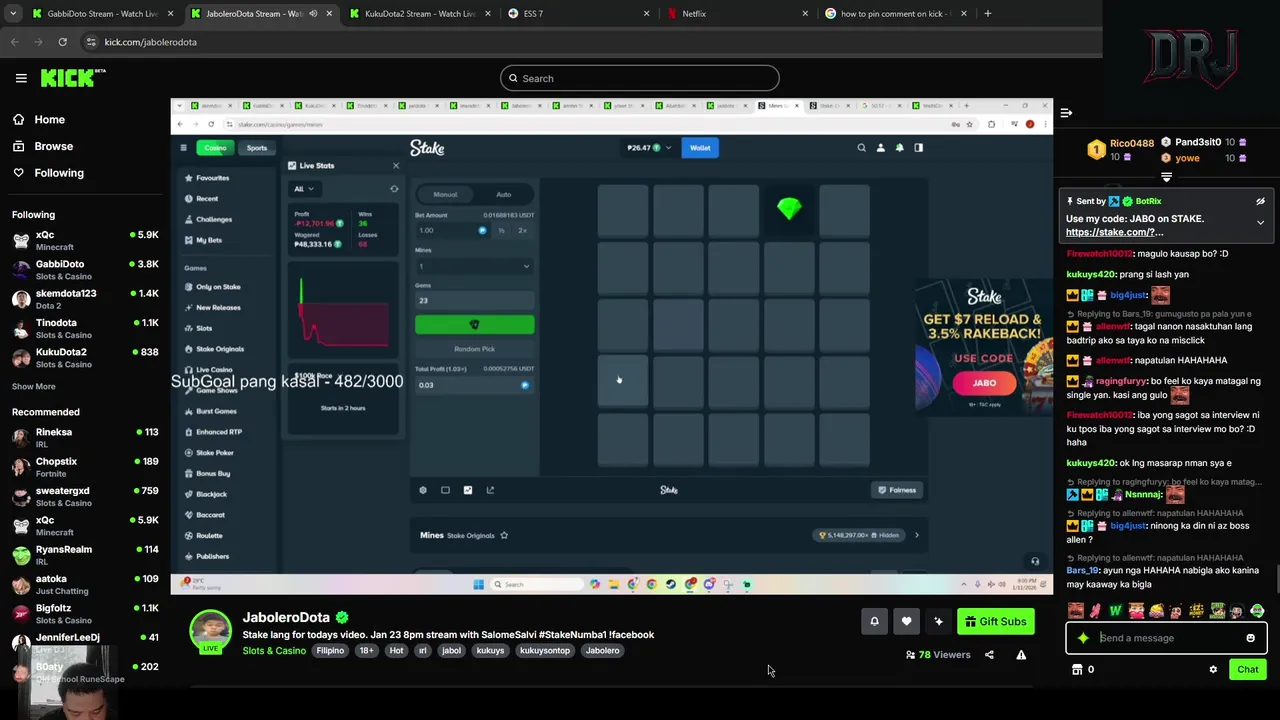Open the Browse page

tap(42, 146)
